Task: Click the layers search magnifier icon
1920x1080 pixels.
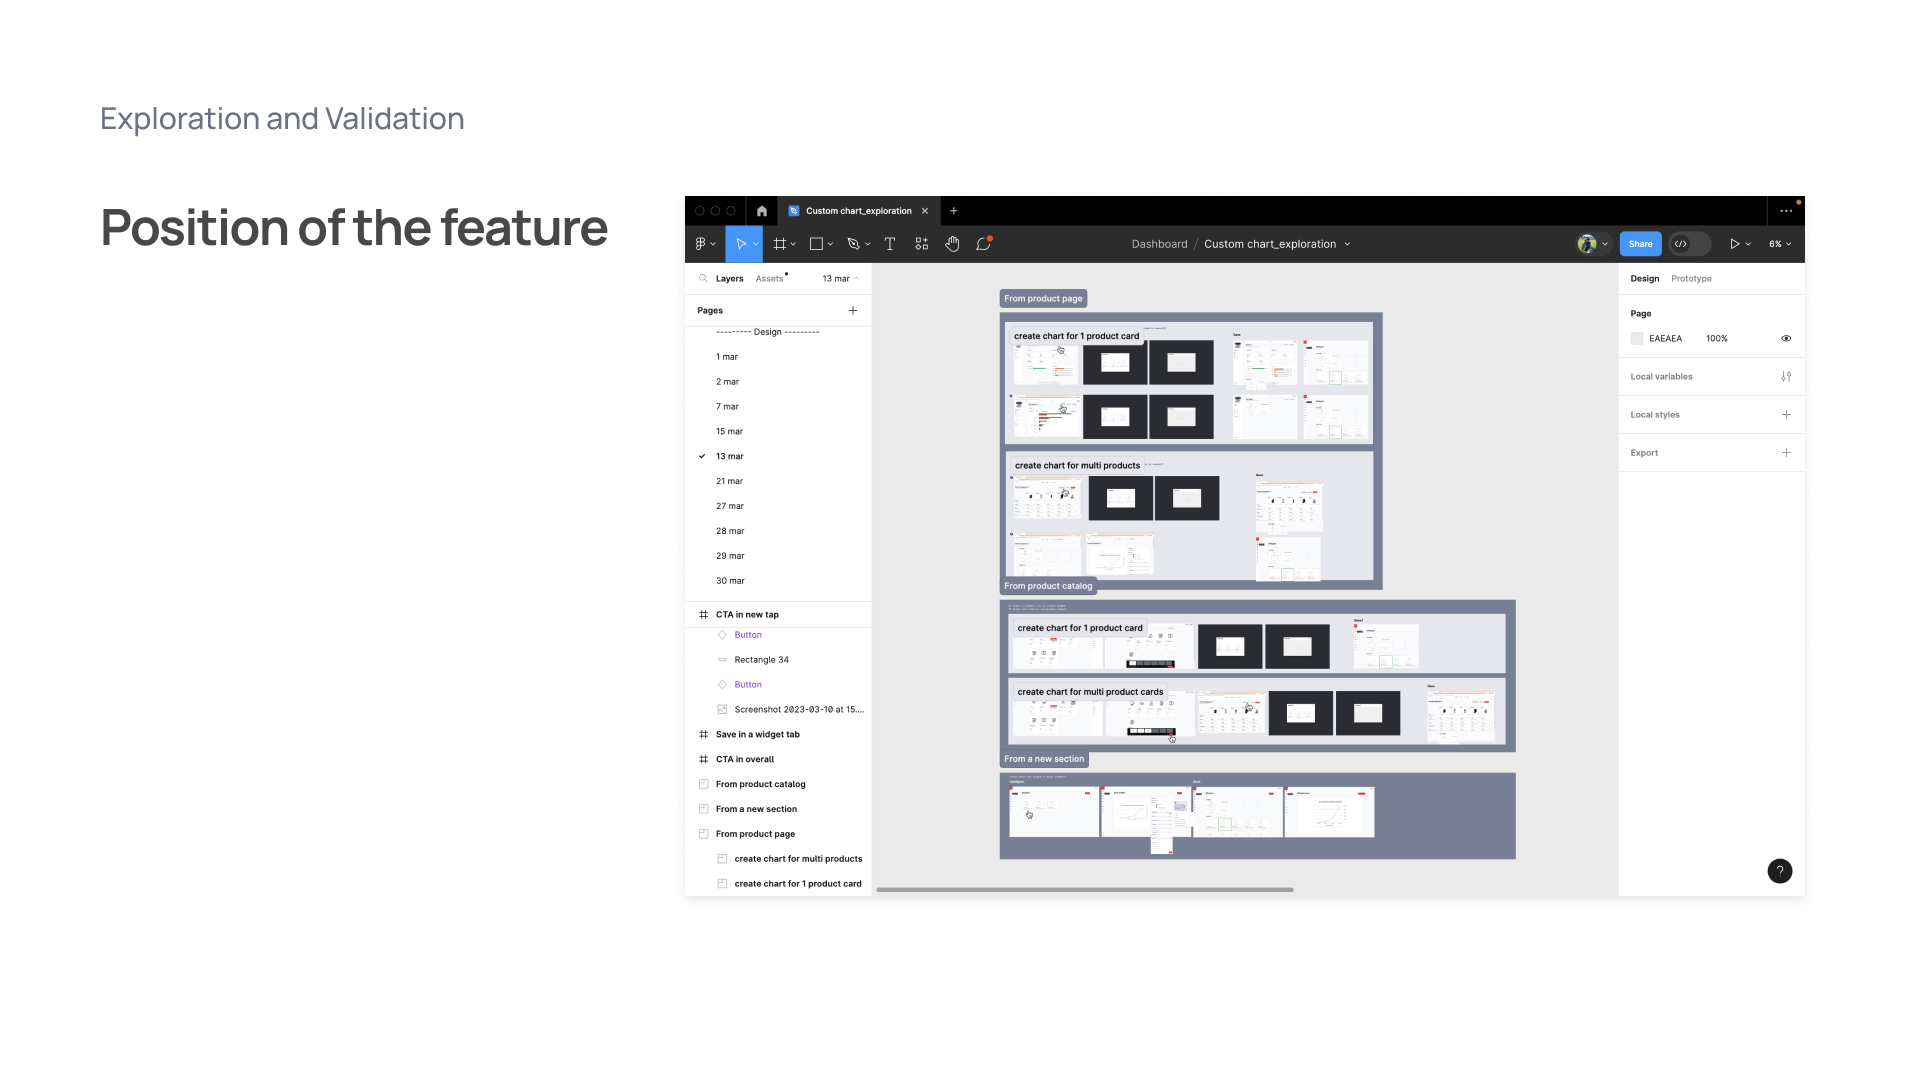Action: coord(703,279)
